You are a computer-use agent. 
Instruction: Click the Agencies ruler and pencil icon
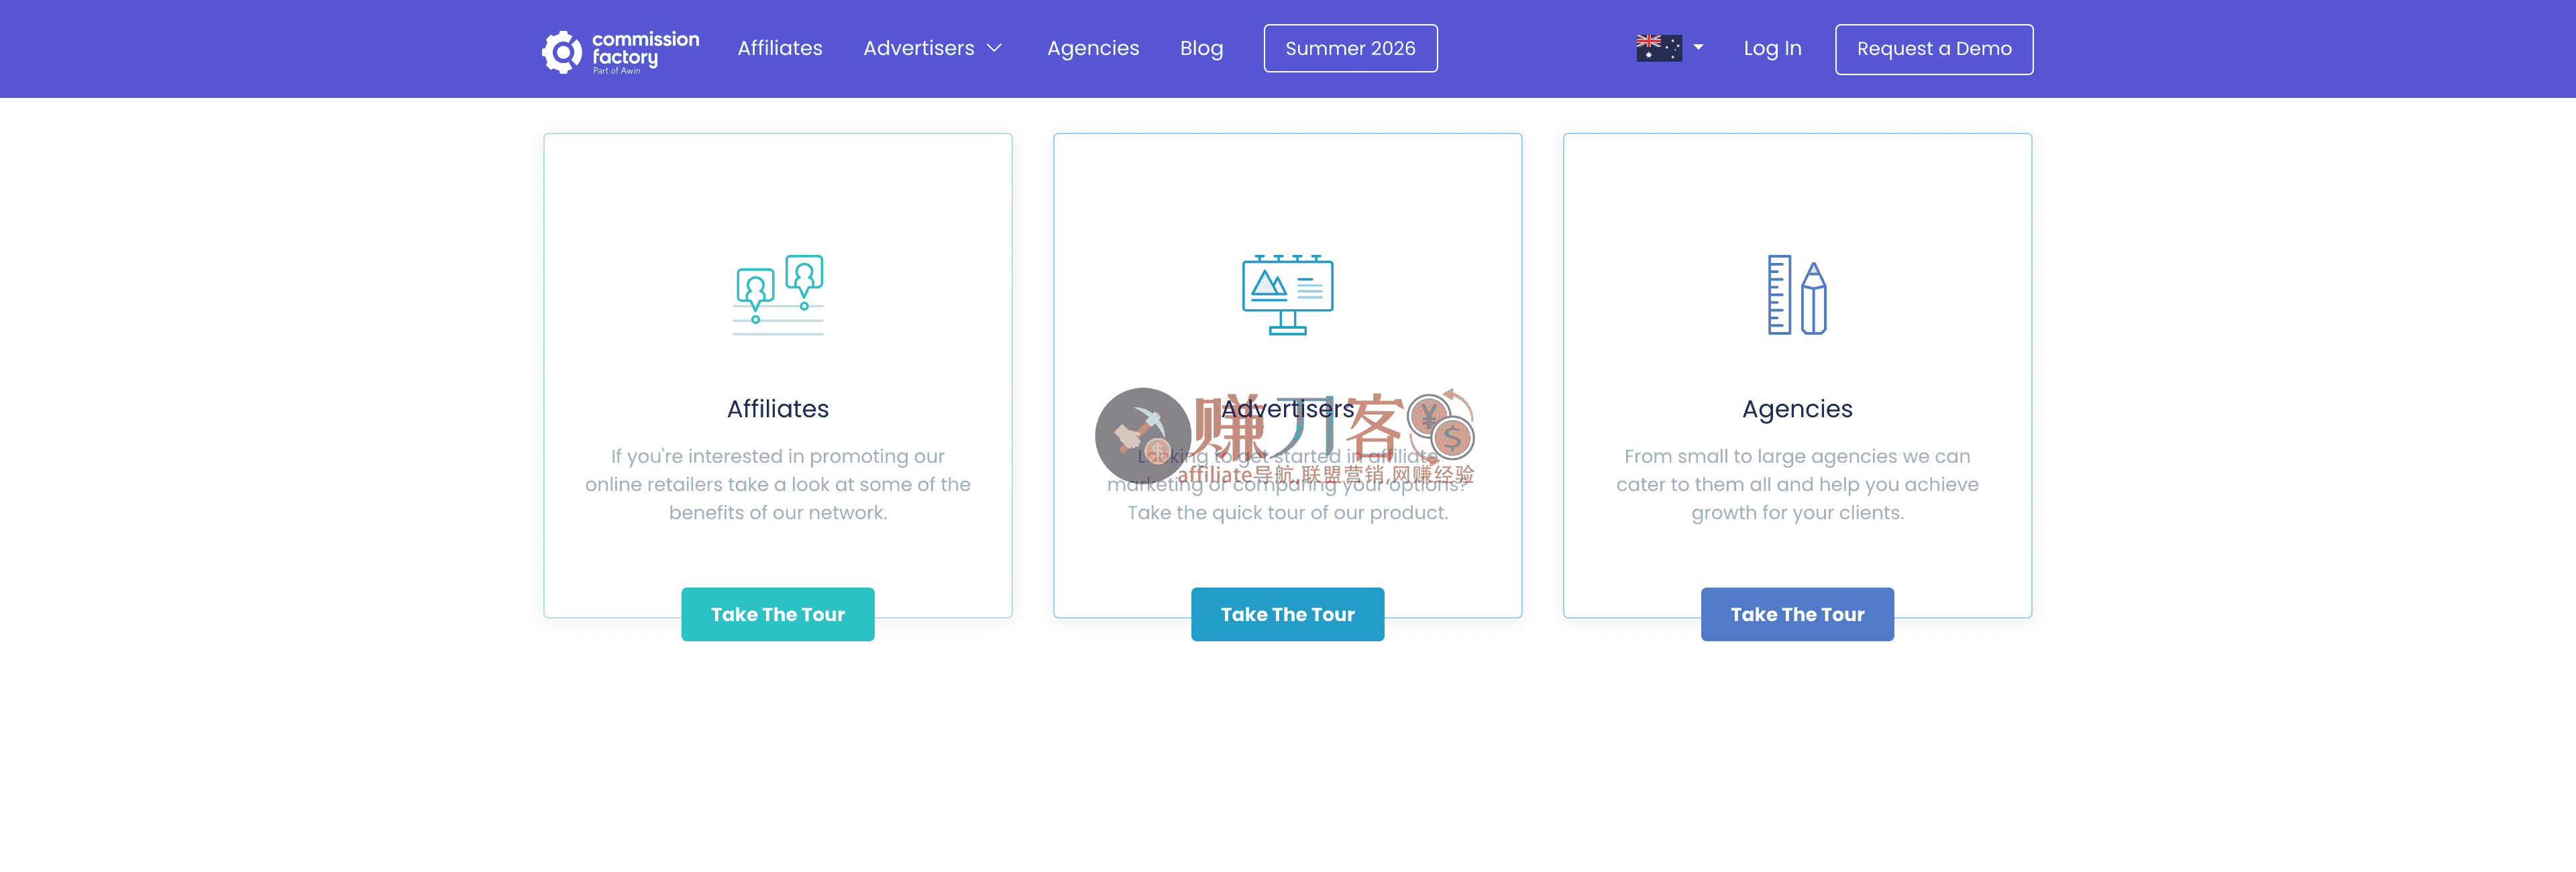click(x=1797, y=294)
